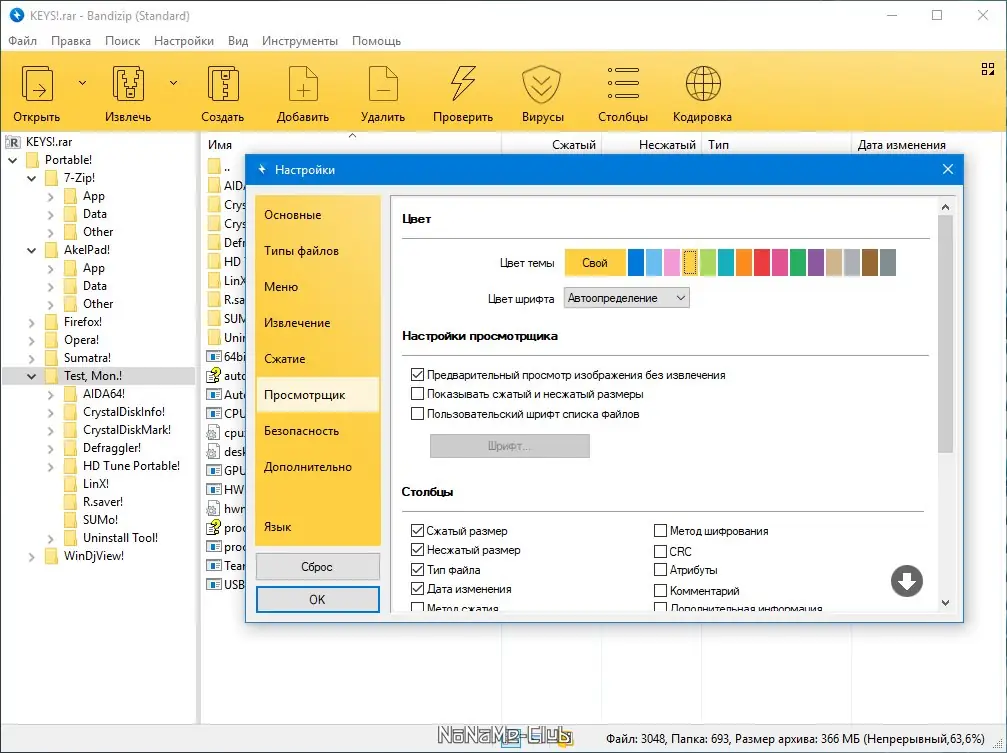Expand the Firefox! tree folder
The image size is (1007, 753).
pos(31,323)
